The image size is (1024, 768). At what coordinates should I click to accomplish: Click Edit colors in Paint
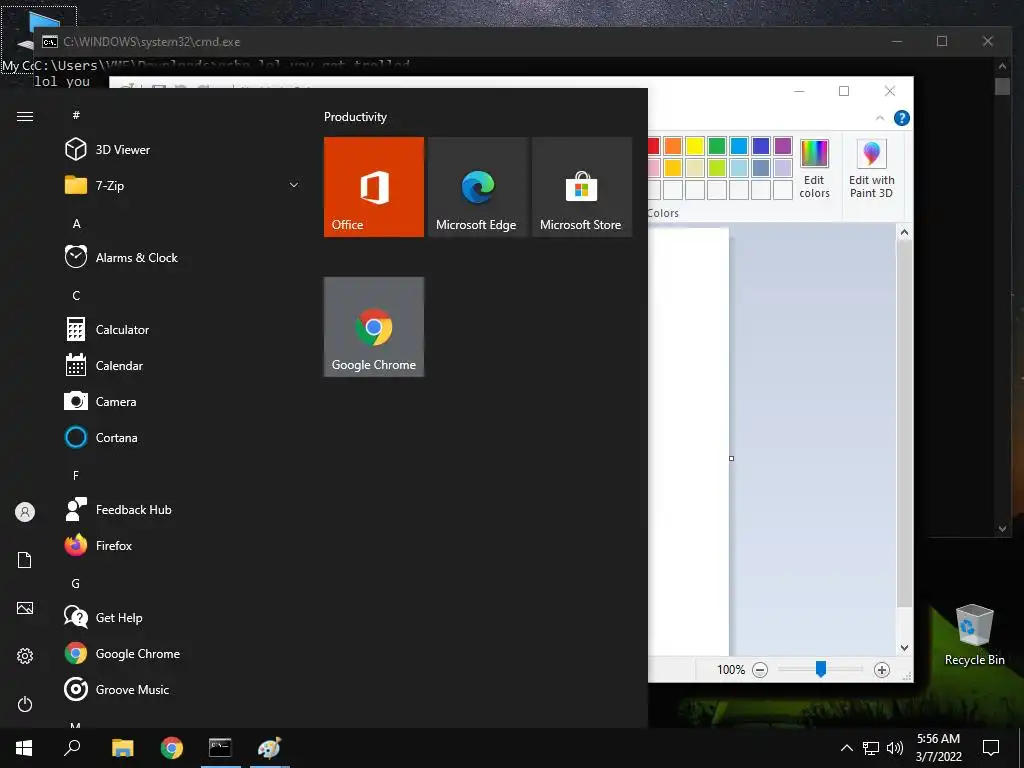tap(814, 168)
